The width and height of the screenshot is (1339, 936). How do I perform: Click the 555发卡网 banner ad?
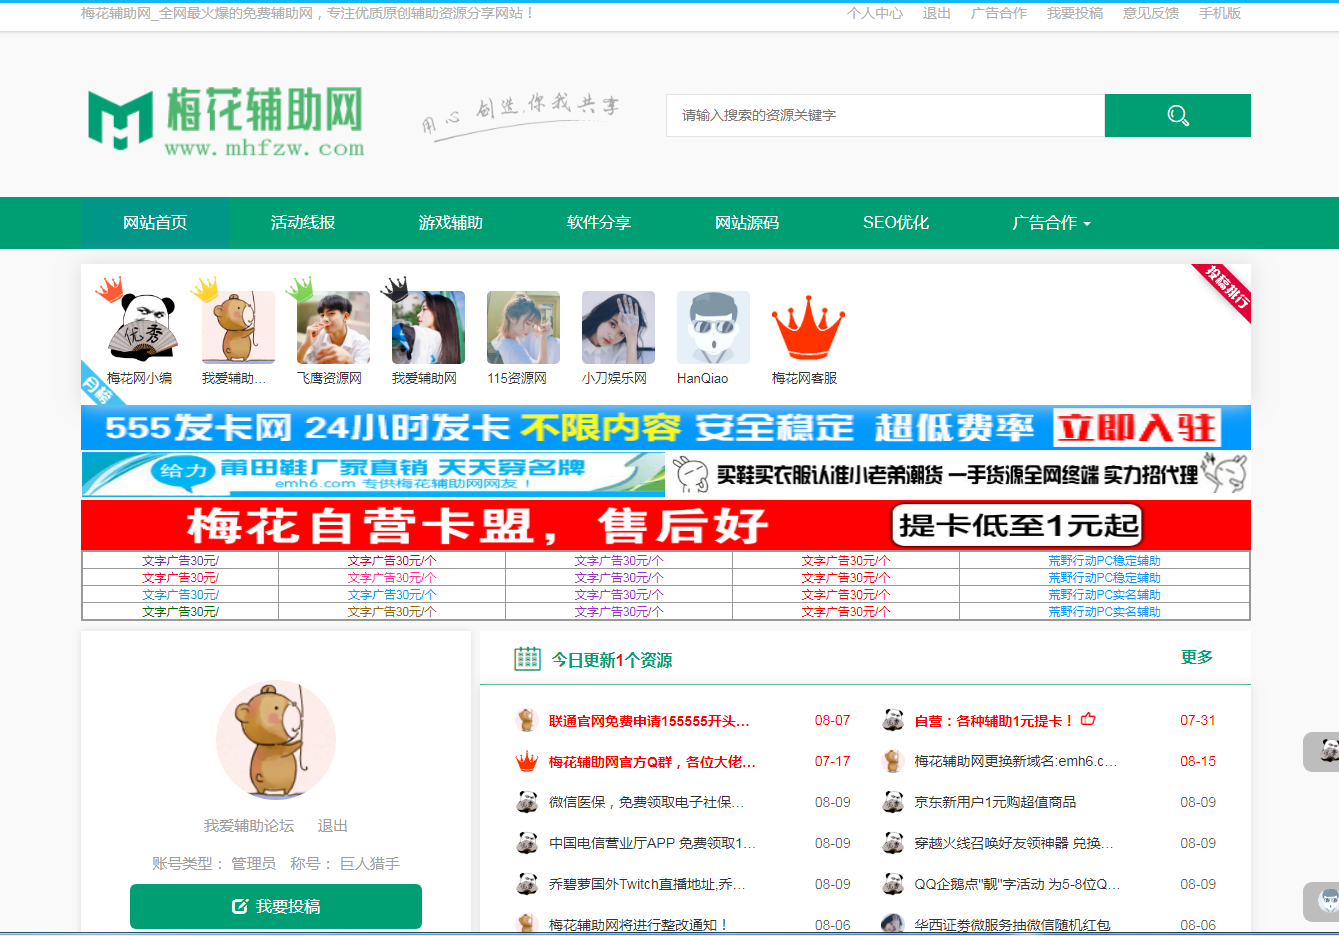666,428
